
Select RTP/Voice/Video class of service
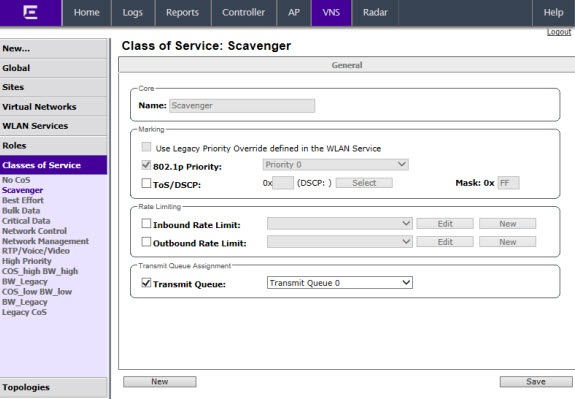tap(36, 251)
